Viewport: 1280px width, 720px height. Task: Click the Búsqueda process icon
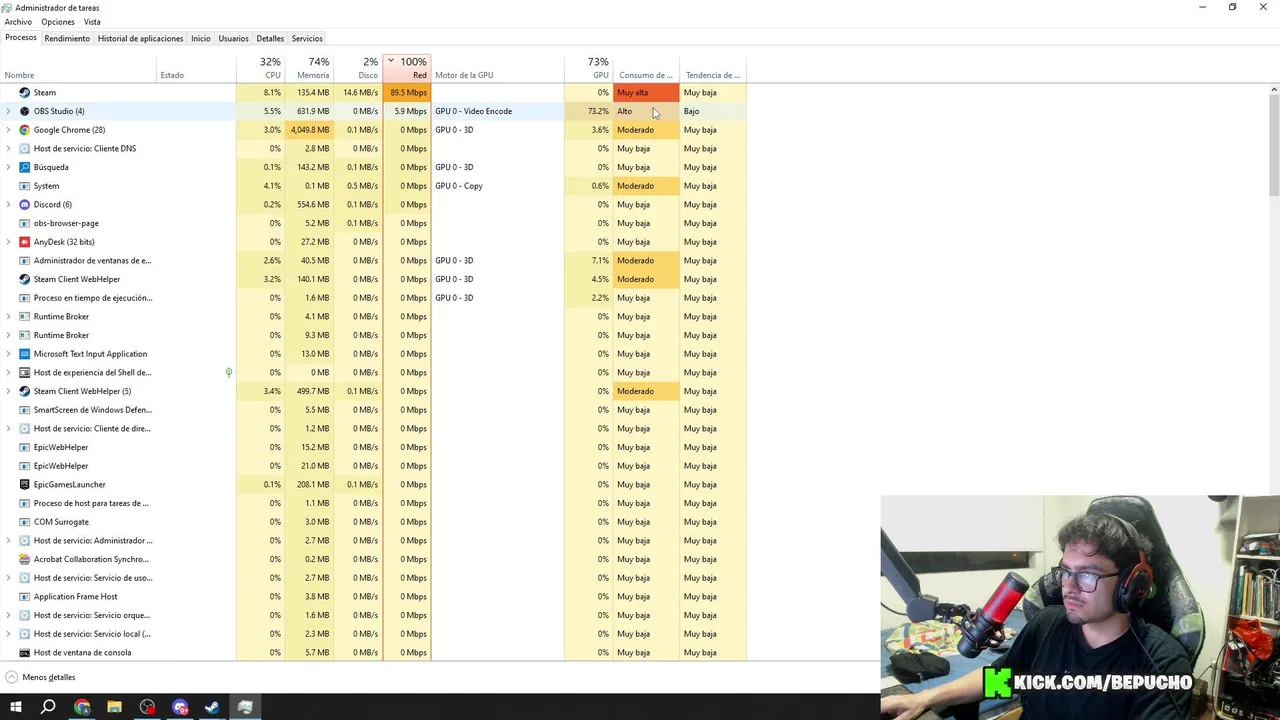[x=25, y=167]
